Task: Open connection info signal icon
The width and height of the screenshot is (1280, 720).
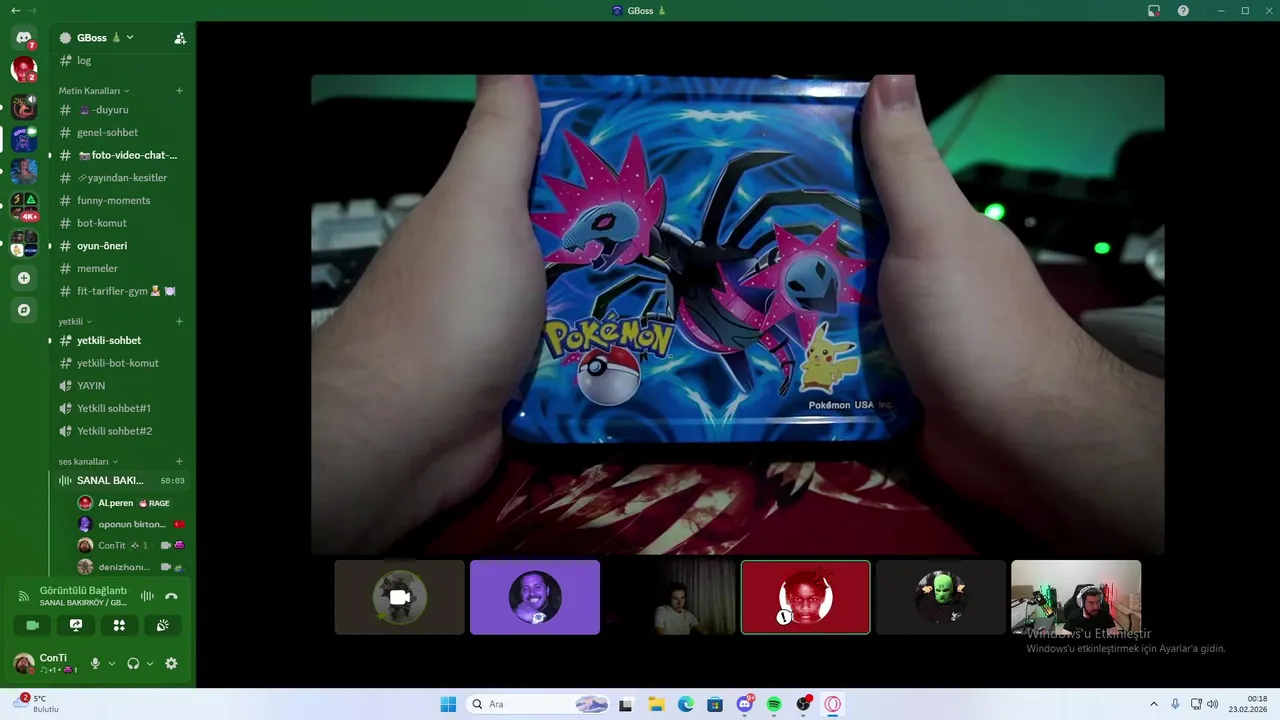Action: [24, 596]
